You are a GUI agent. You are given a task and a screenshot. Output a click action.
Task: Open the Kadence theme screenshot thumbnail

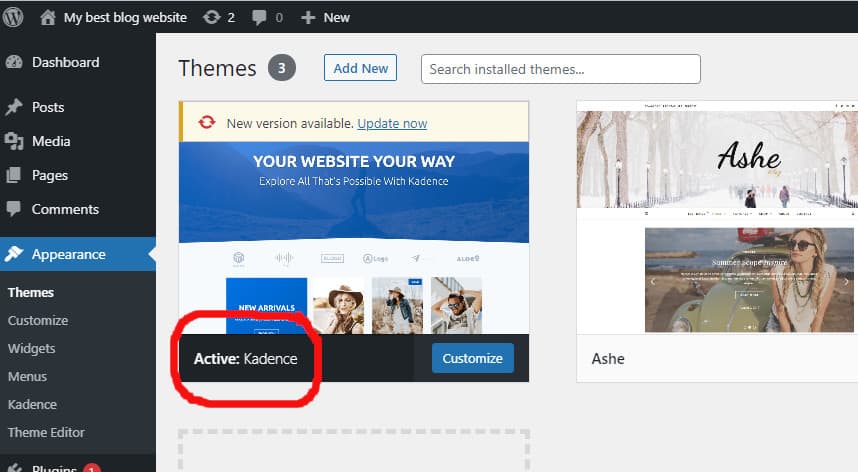tap(353, 238)
